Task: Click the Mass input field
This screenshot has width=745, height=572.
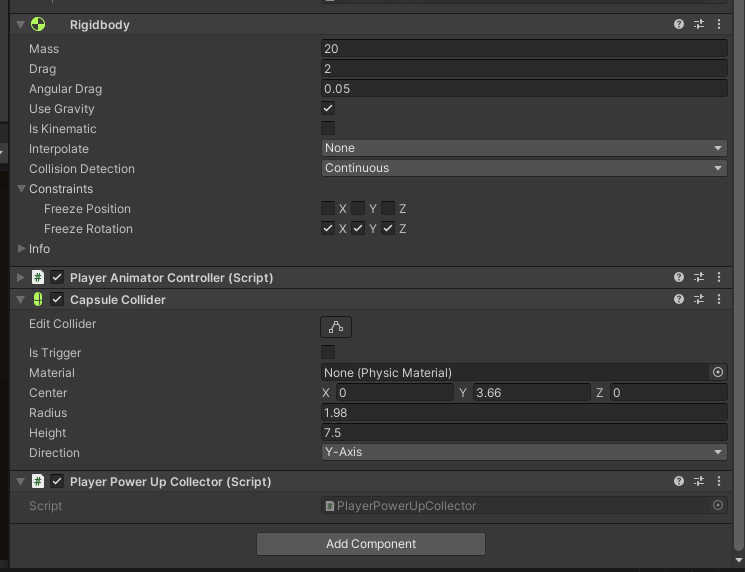Action: coord(524,48)
